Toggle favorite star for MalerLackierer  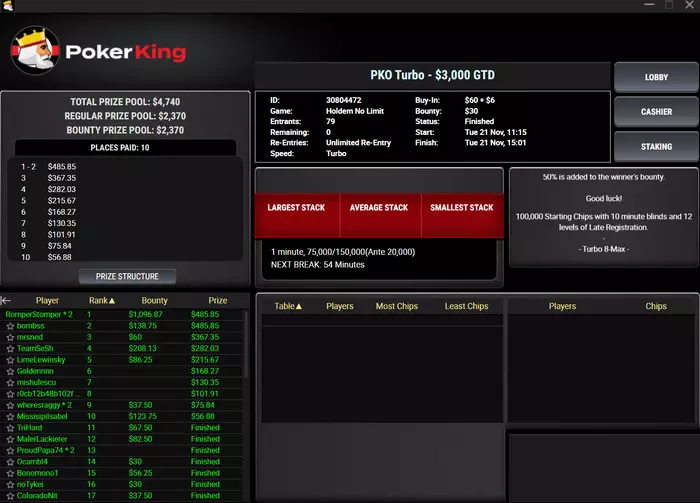point(10,439)
